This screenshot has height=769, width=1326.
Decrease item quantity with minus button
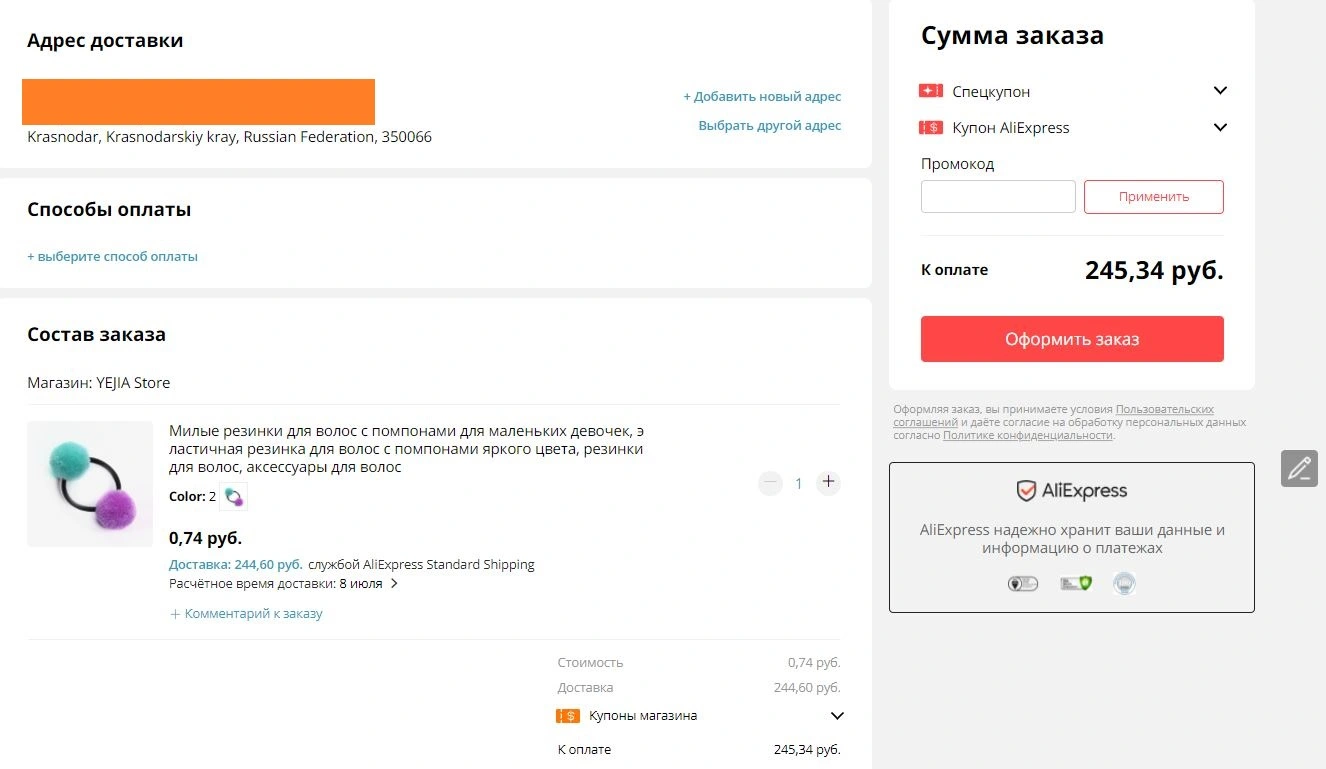coord(770,483)
